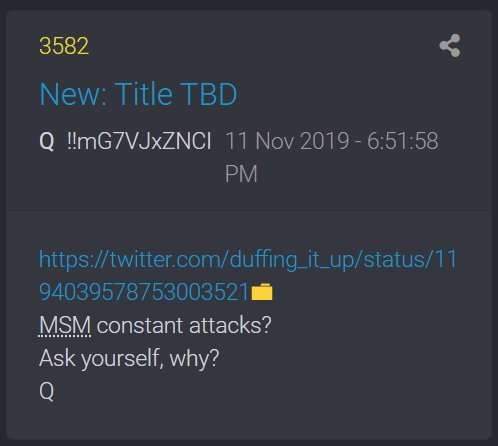Click the word 'New:' in the title
Image resolution: width=498 pixels, height=446 pixels.
pos(73,94)
